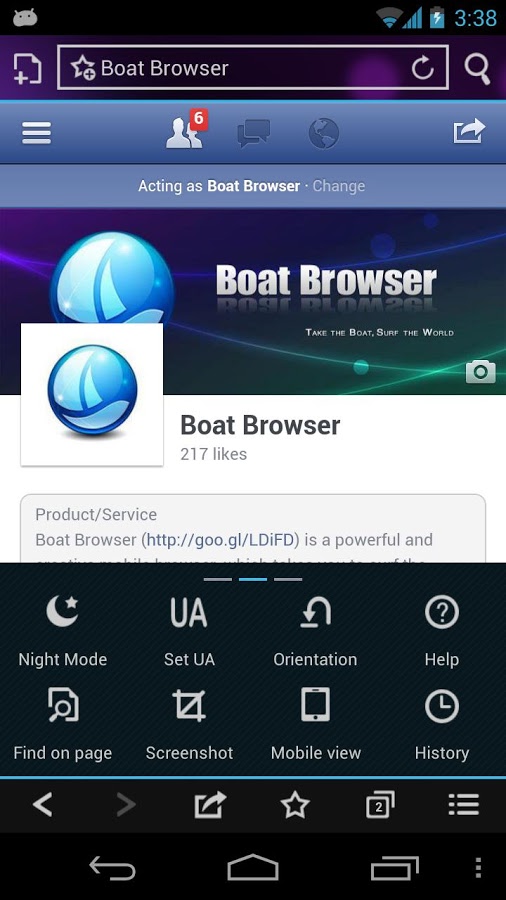Go back with the bottom toolbar arrow
This screenshot has width=506, height=900.
[42, 805]
